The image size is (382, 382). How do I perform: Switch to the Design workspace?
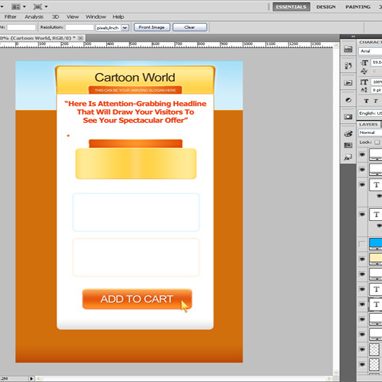coord(326,7)
